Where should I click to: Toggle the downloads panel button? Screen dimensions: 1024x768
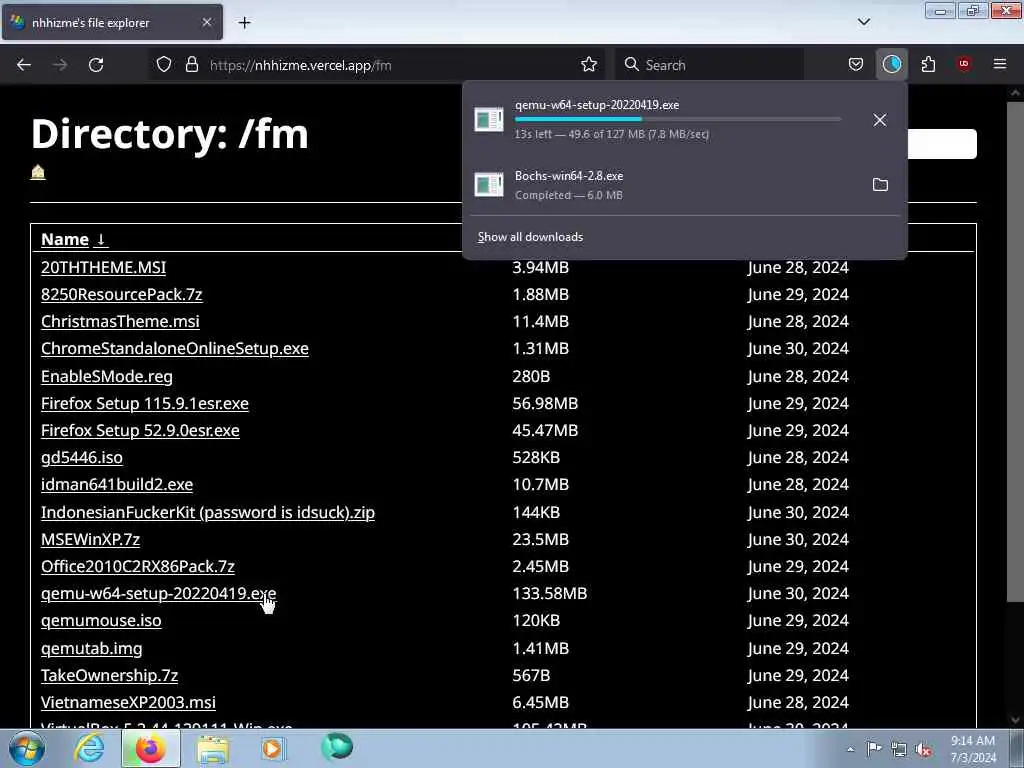[891, 65]
